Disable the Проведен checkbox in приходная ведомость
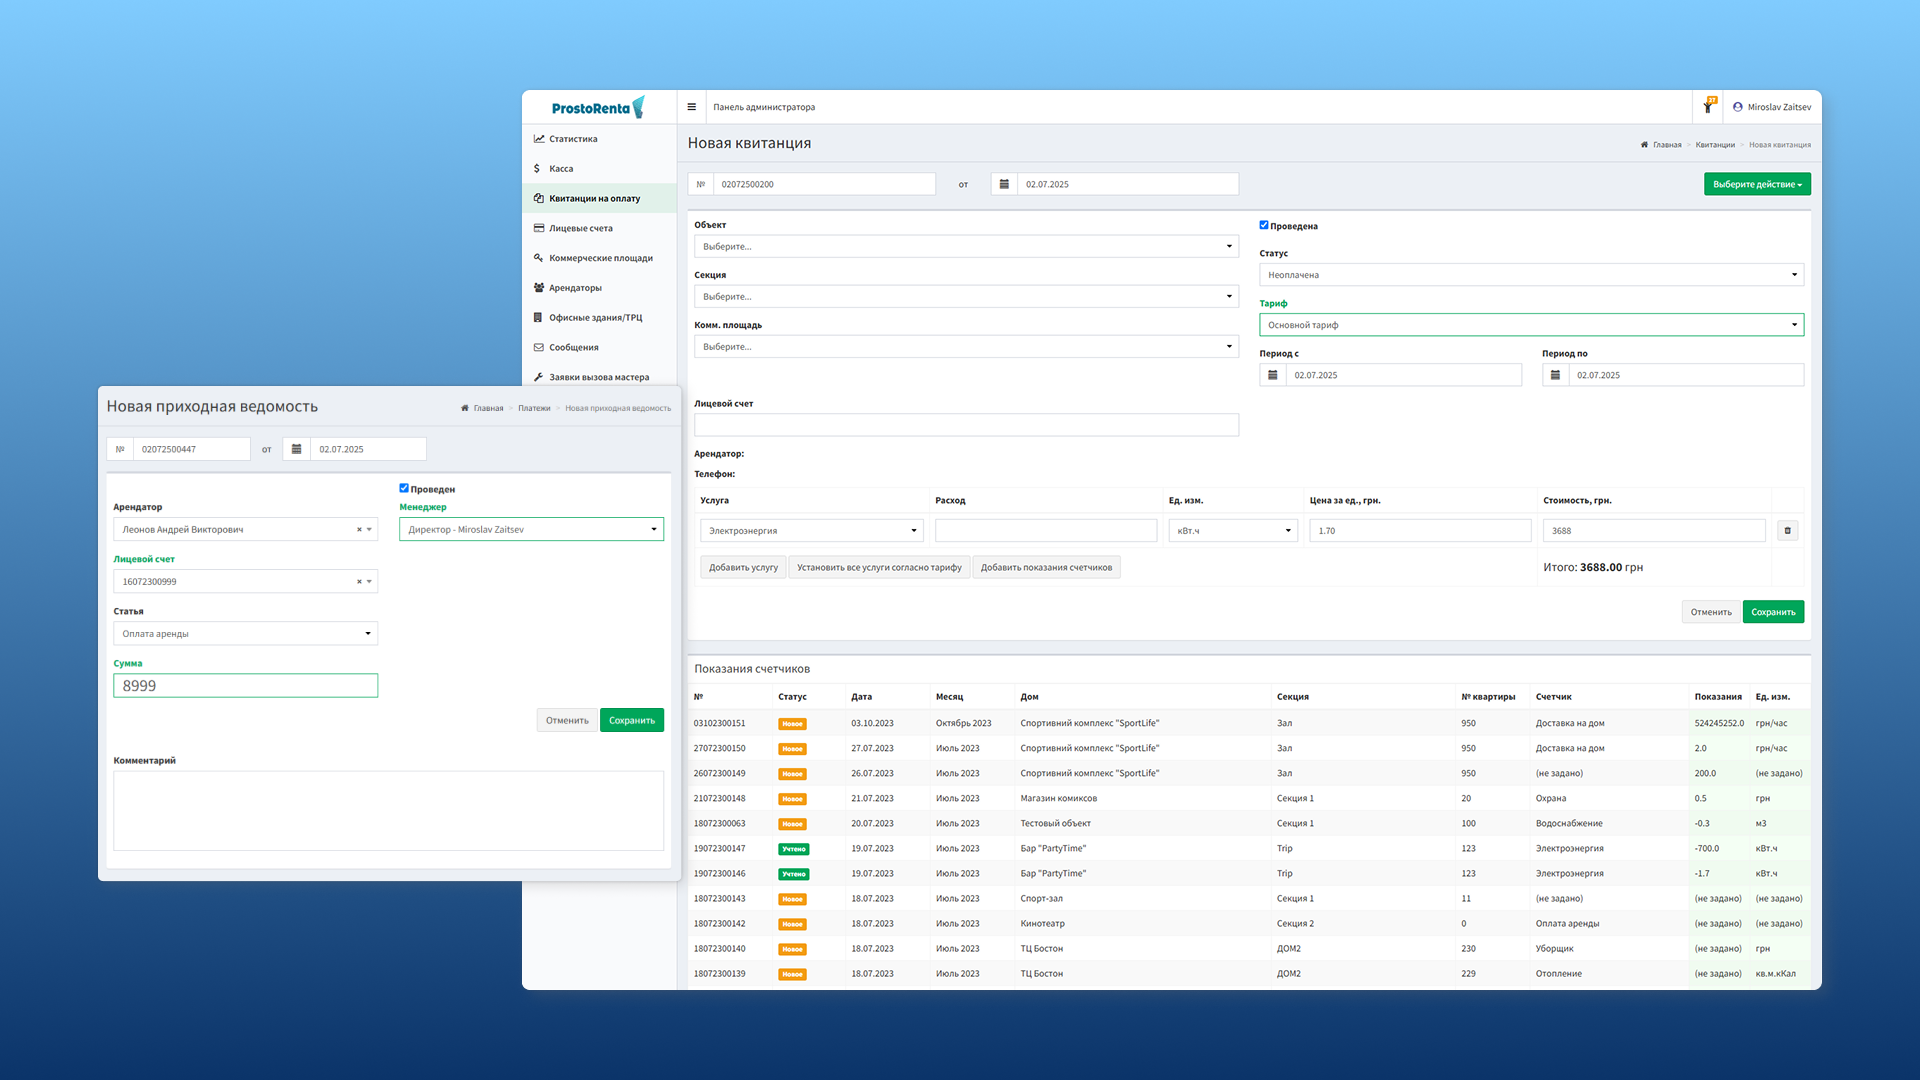Viewport: 1920px width, 1080px height. tap(404, 488)
